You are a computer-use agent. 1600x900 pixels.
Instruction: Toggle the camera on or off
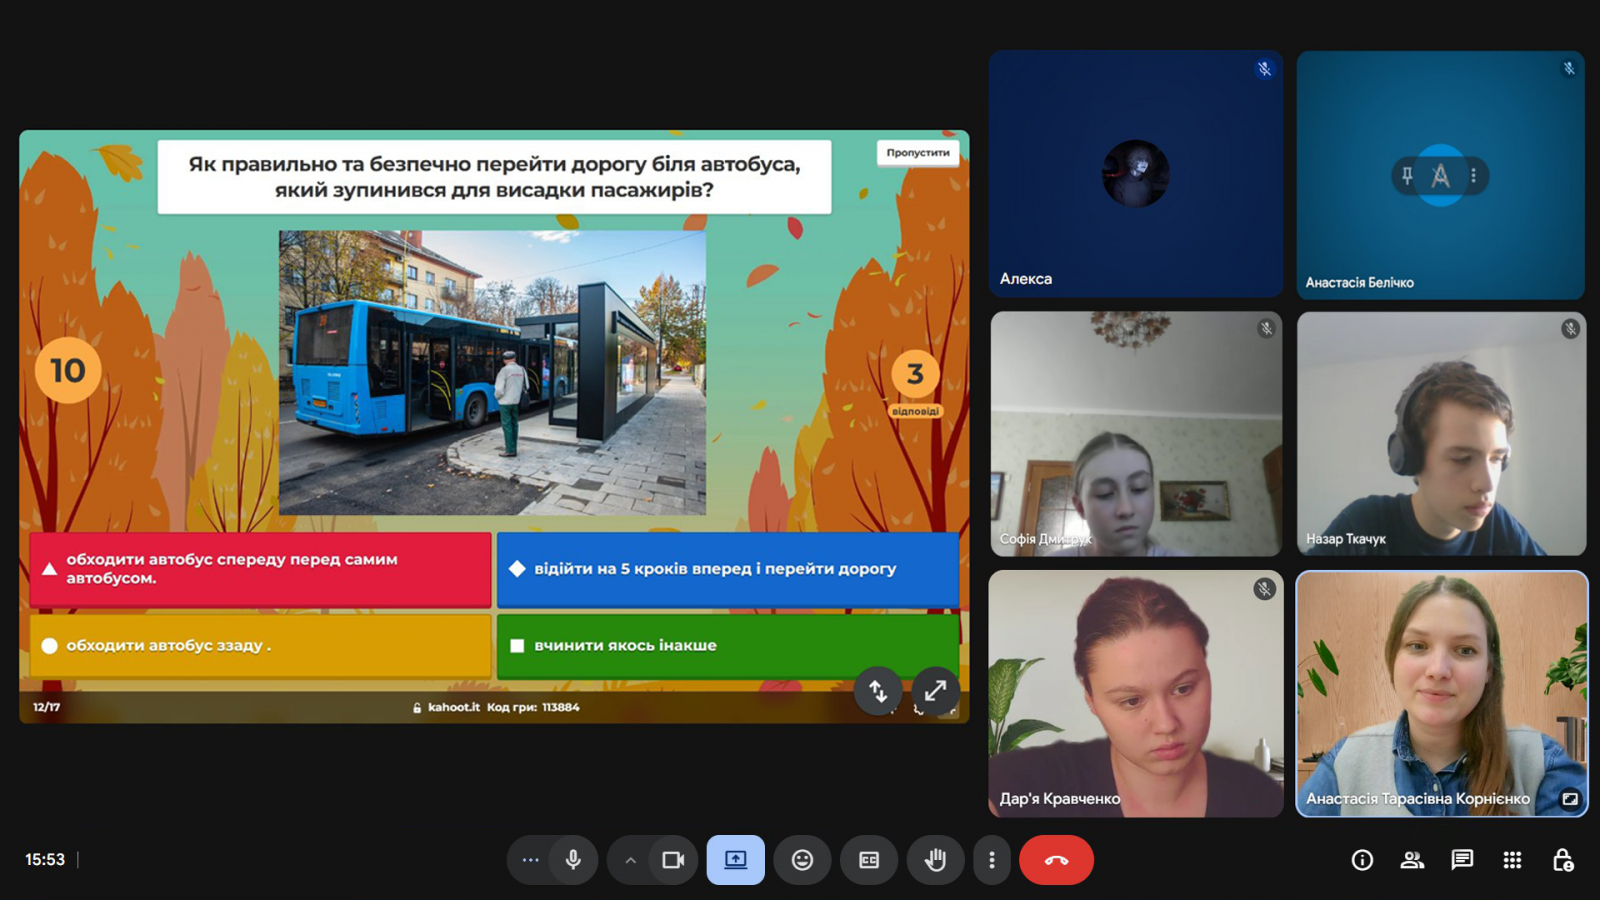click(x=673, y=860)
